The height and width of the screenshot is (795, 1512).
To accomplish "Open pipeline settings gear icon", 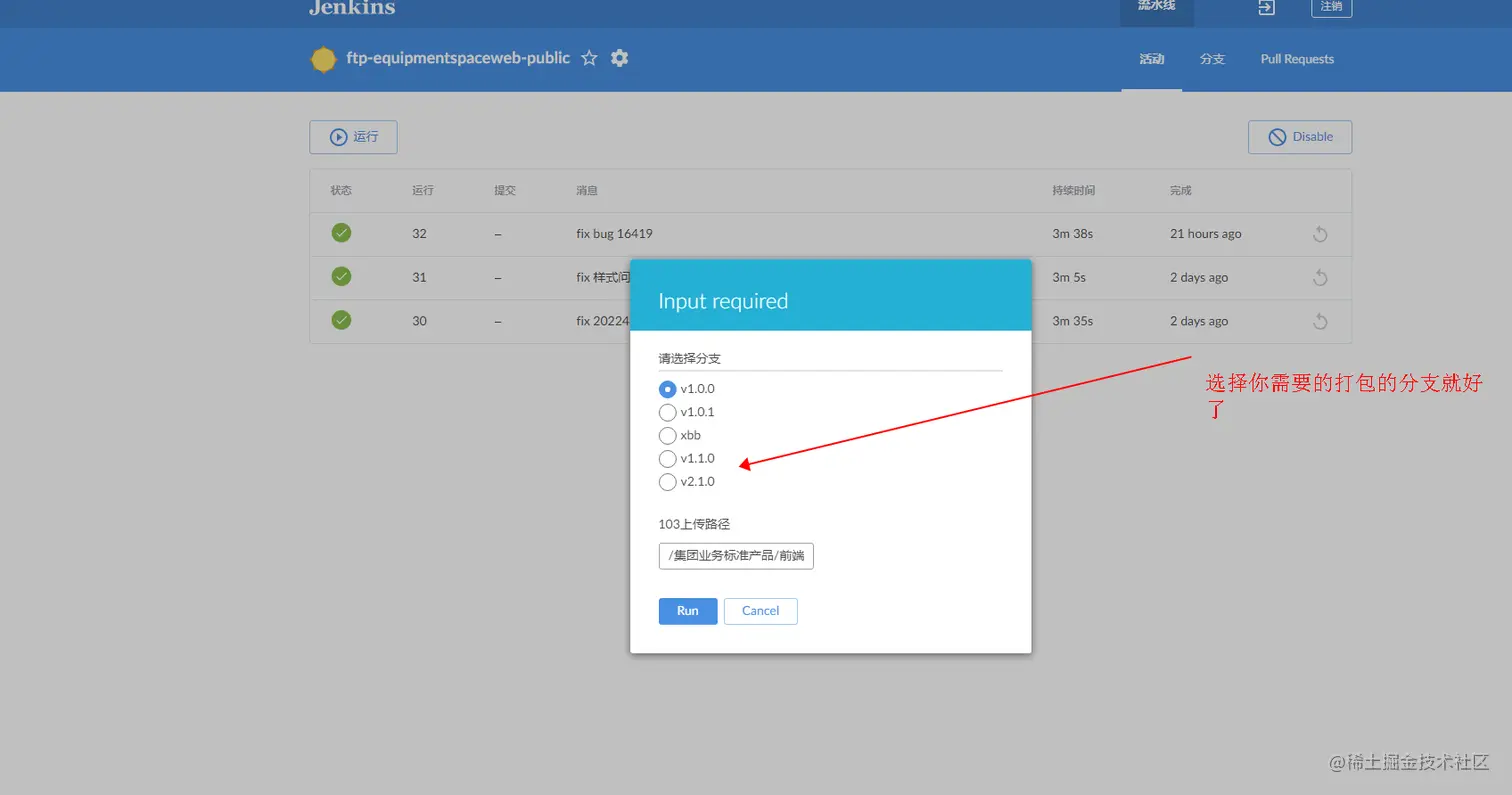I will (x=620, y=58).
